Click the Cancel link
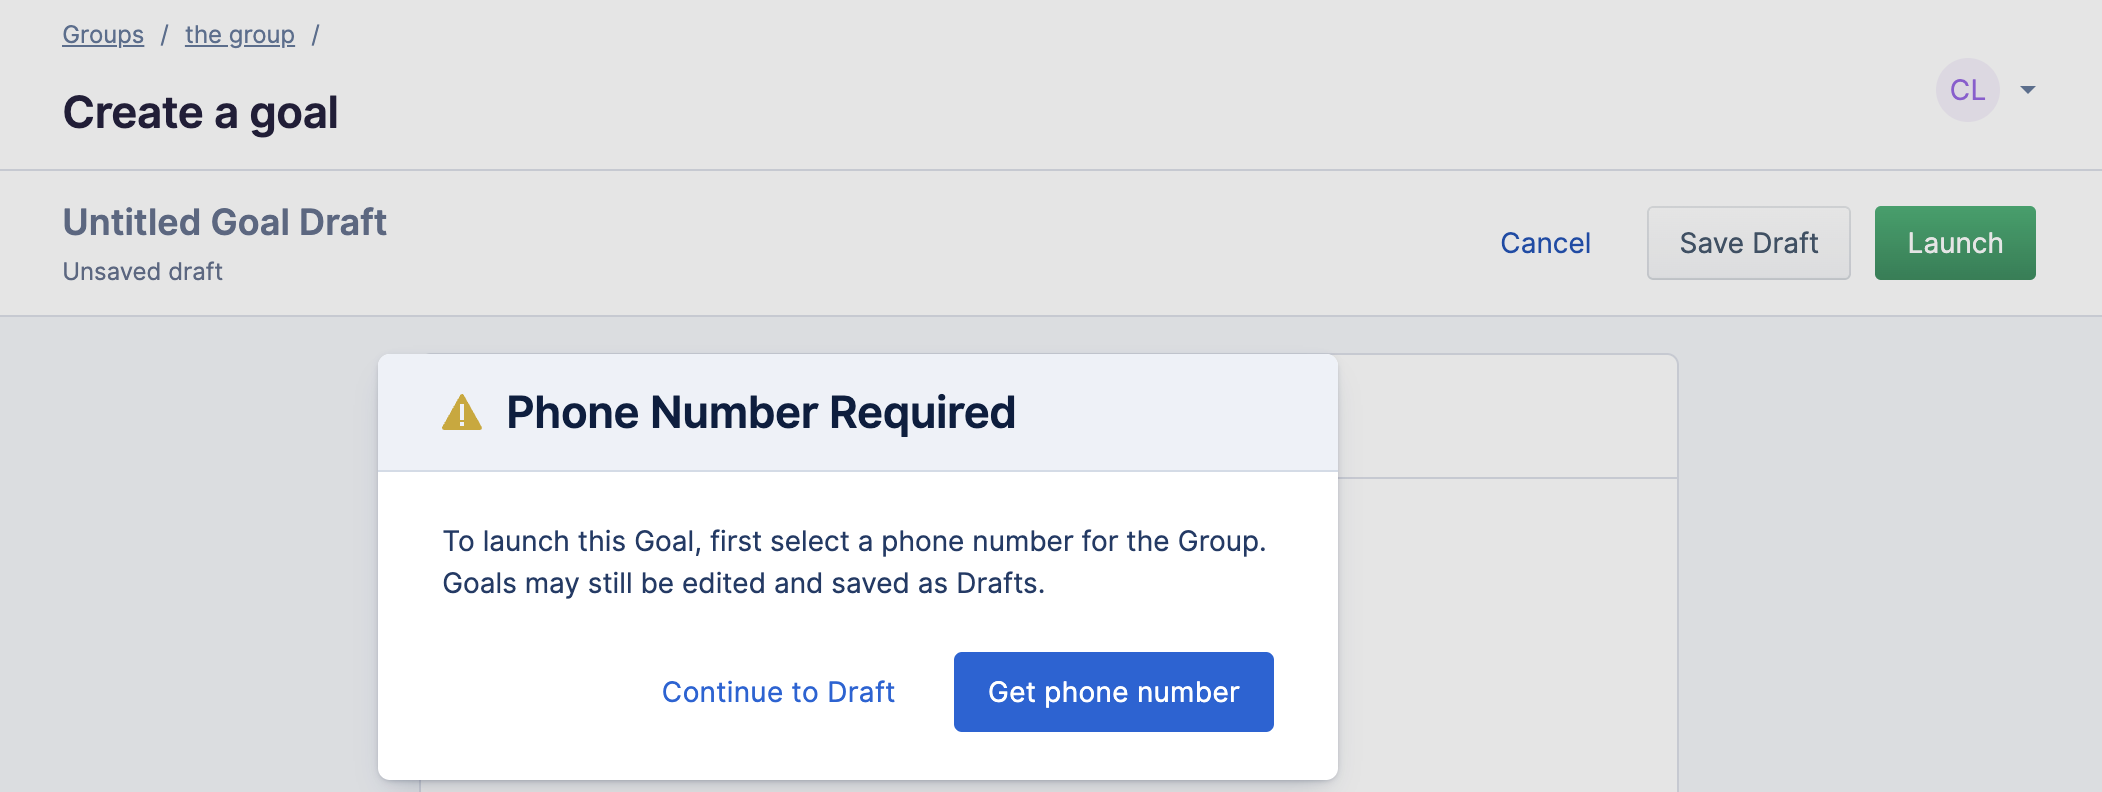Screen dimensions: 2102x792 click(x=1545, y=243)
